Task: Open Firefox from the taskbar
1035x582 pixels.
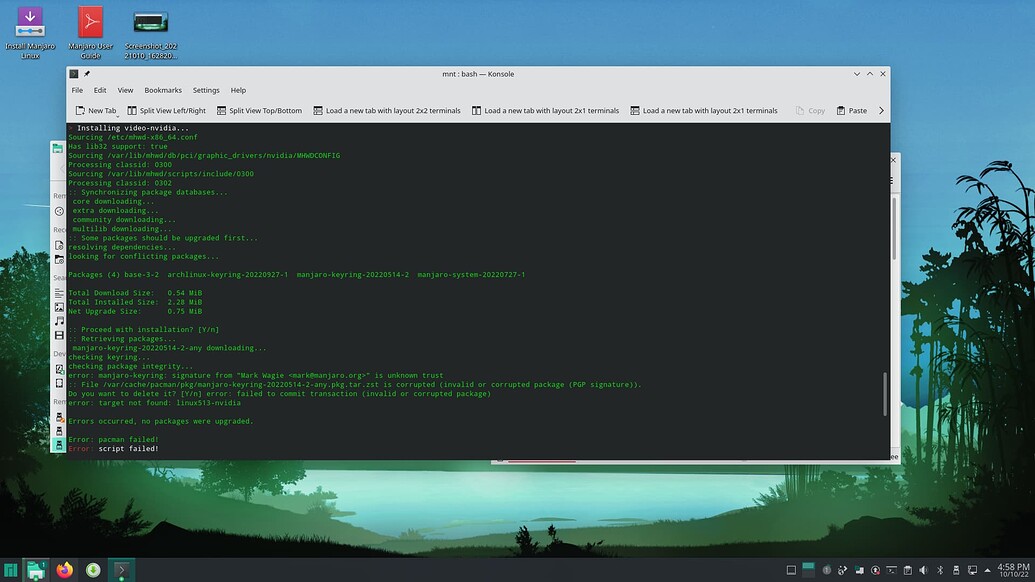Action: click(x=64, y=570)
